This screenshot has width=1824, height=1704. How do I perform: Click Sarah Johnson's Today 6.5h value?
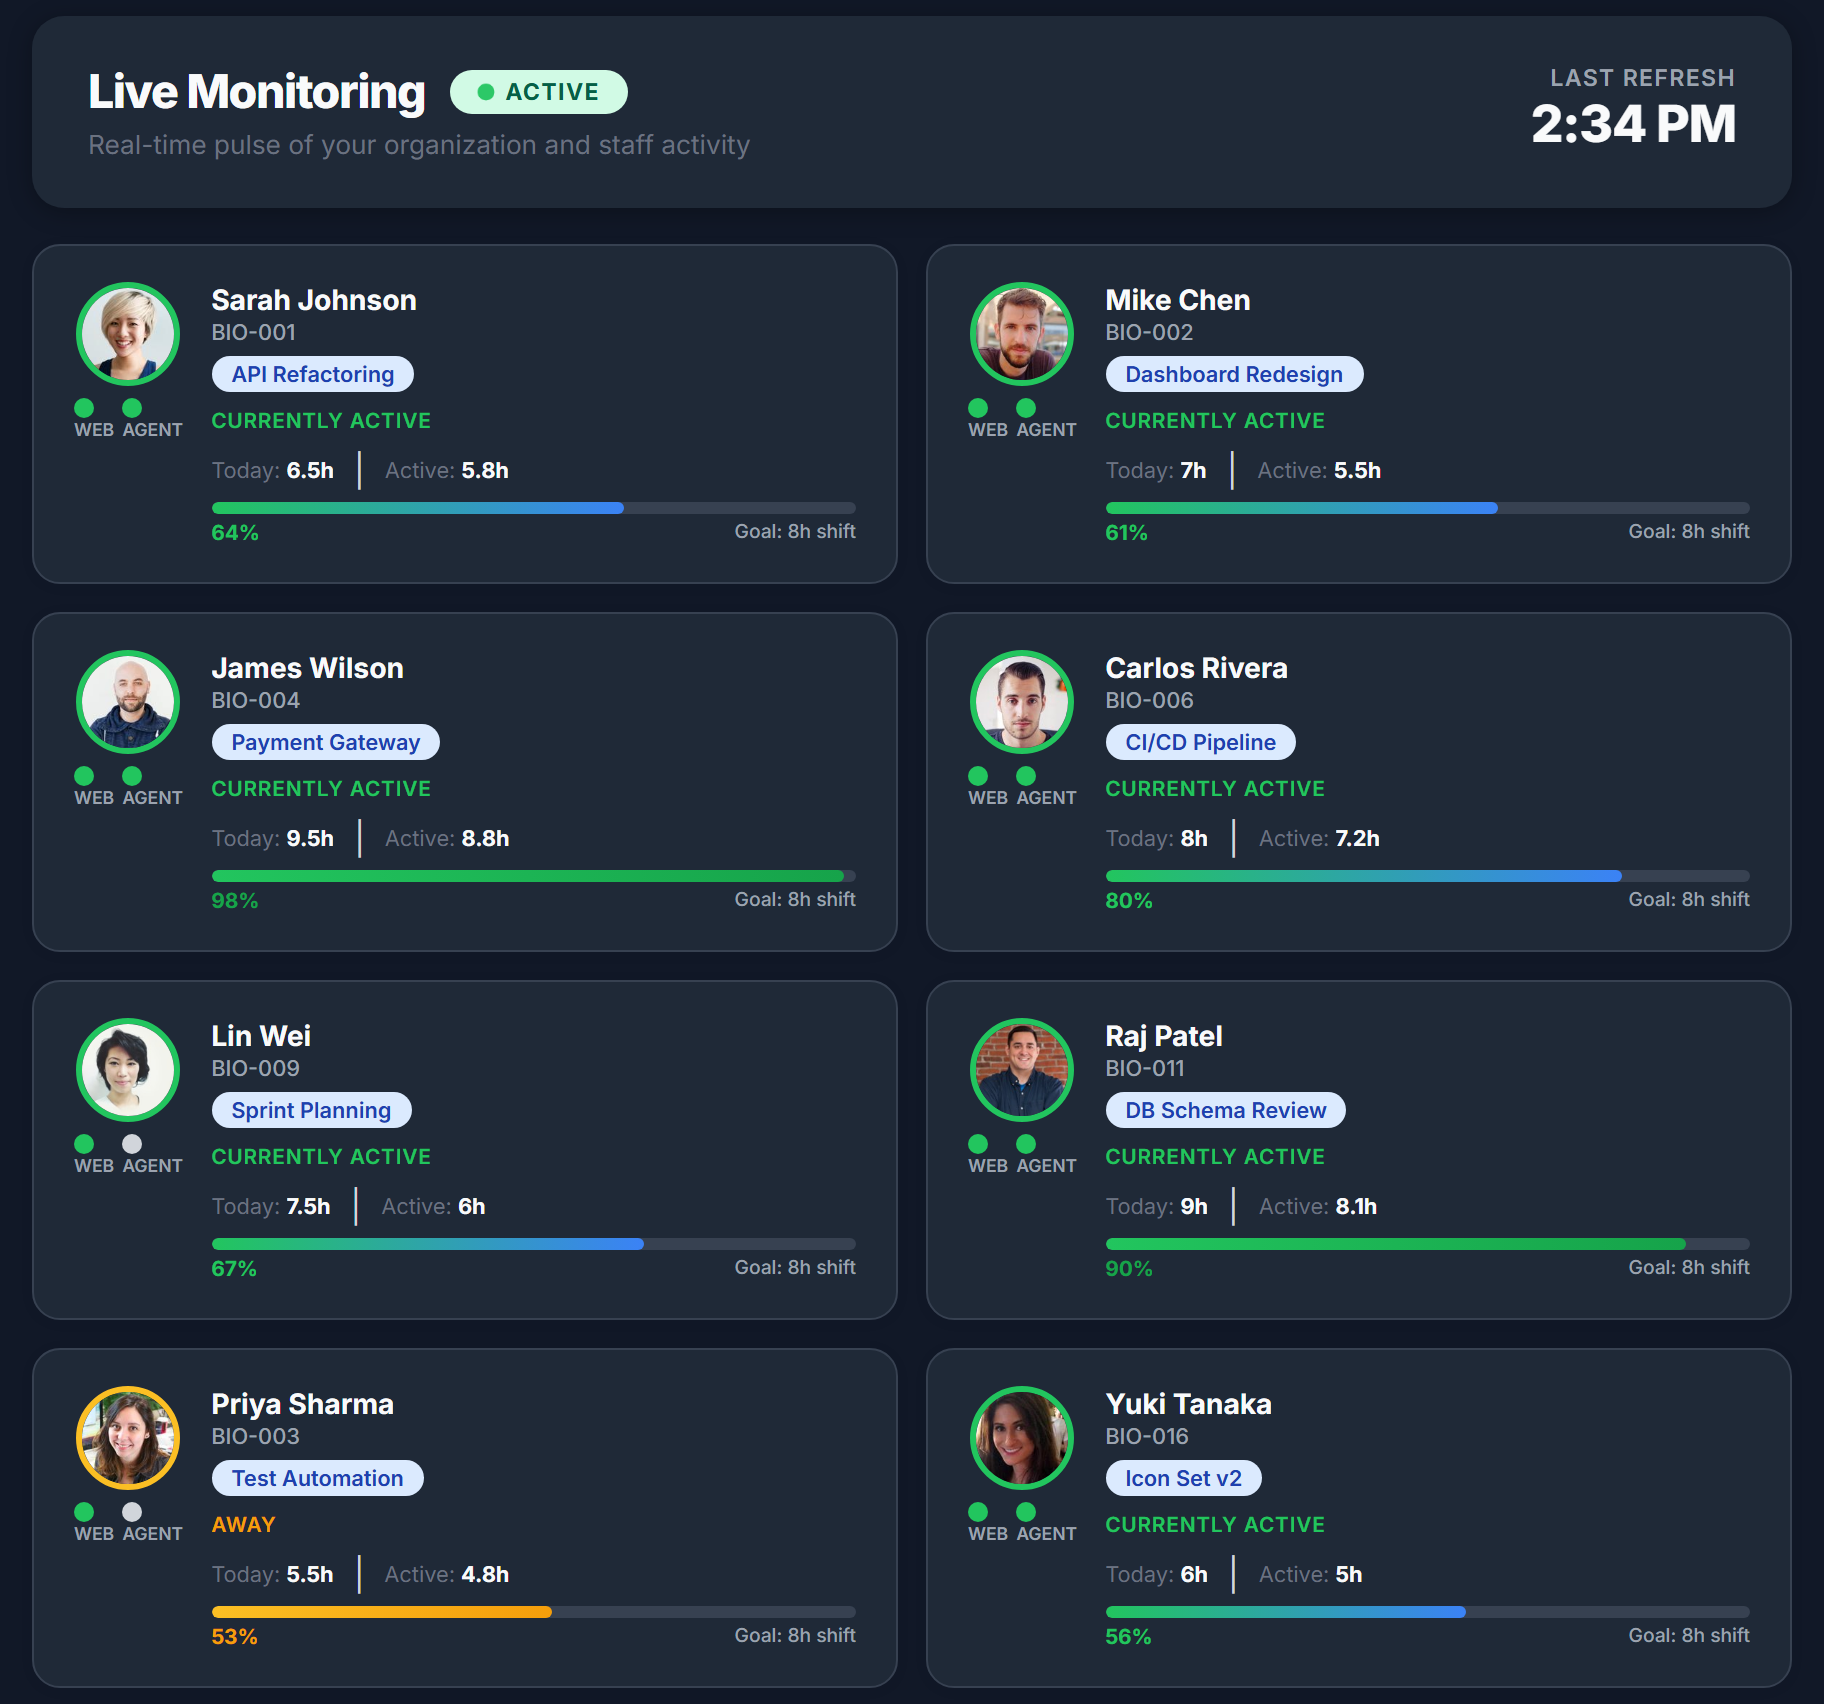pyautogui.click(x=310, y=470)
